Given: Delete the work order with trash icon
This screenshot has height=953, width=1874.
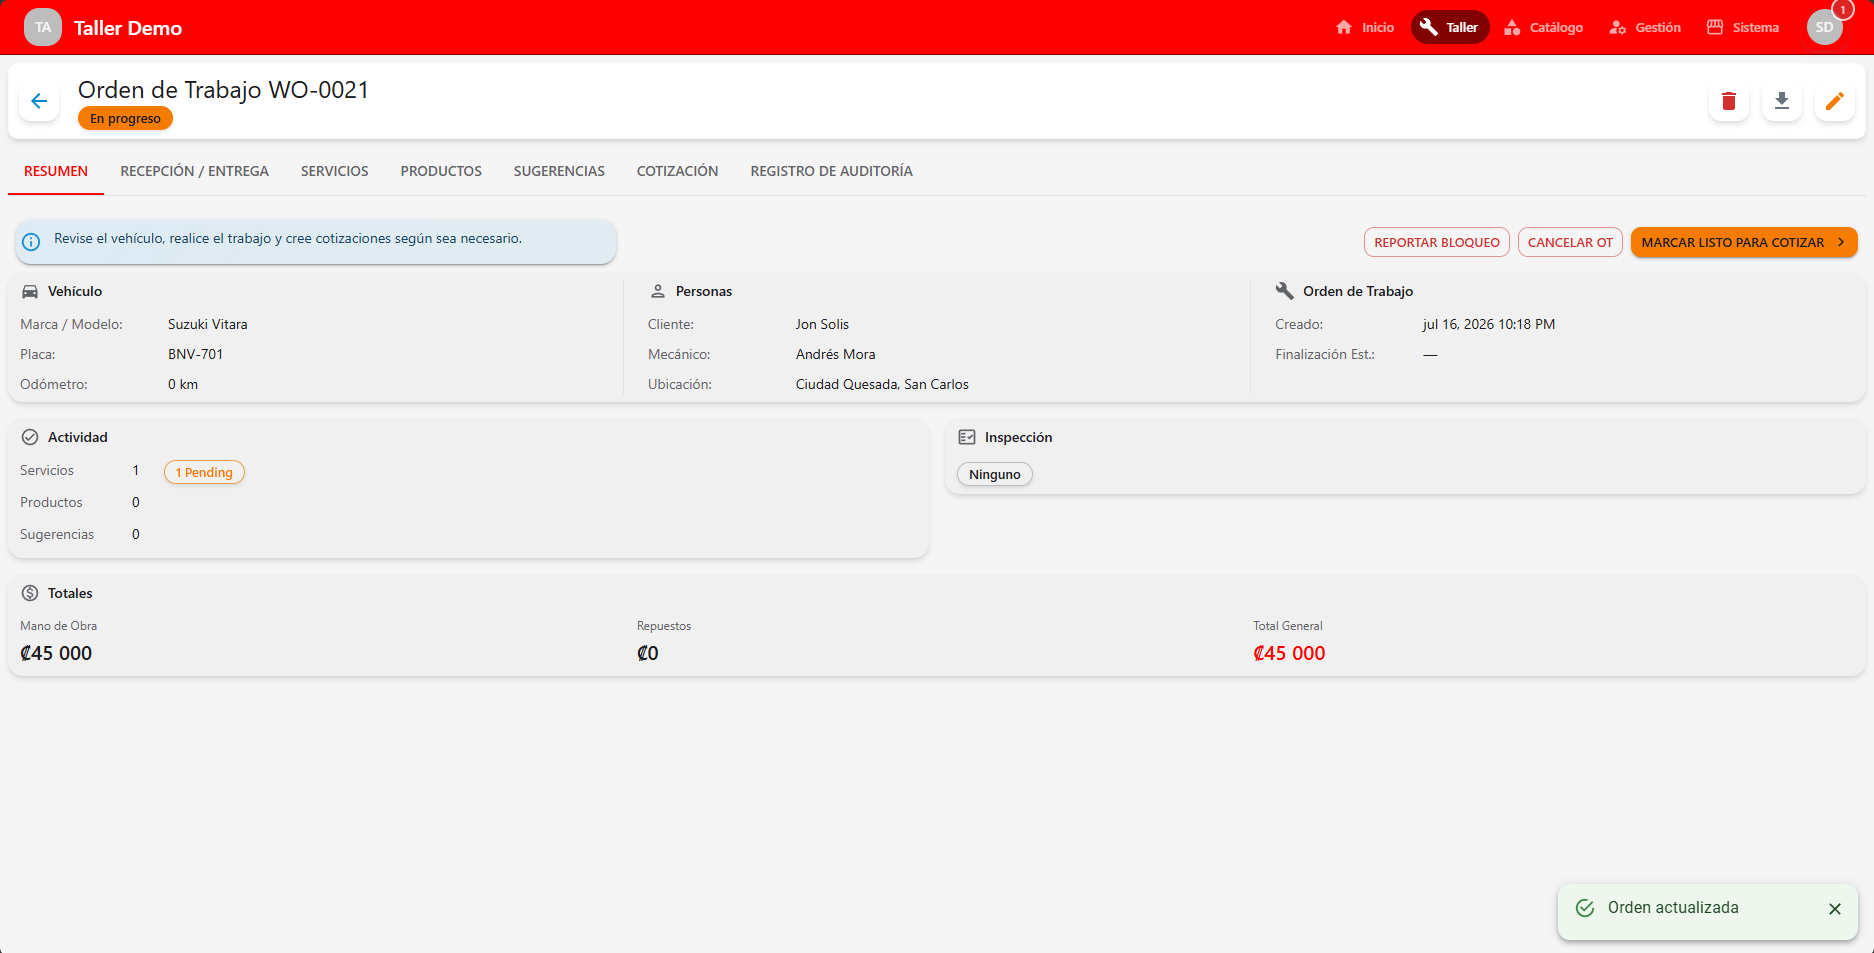Looking at the screenshot, I should coord(1729,101).
